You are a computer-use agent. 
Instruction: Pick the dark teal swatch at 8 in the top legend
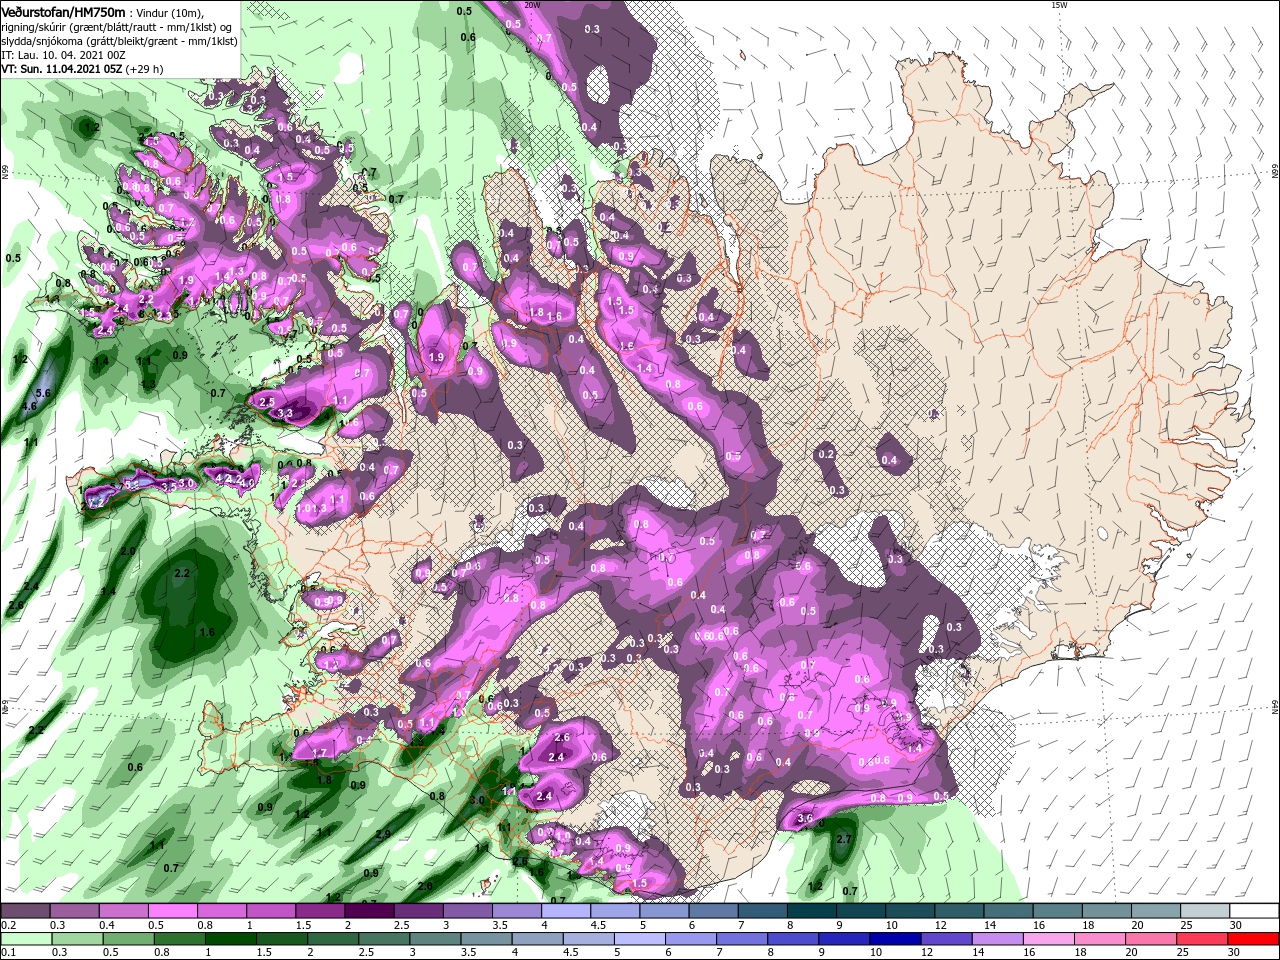coord(812,911)
